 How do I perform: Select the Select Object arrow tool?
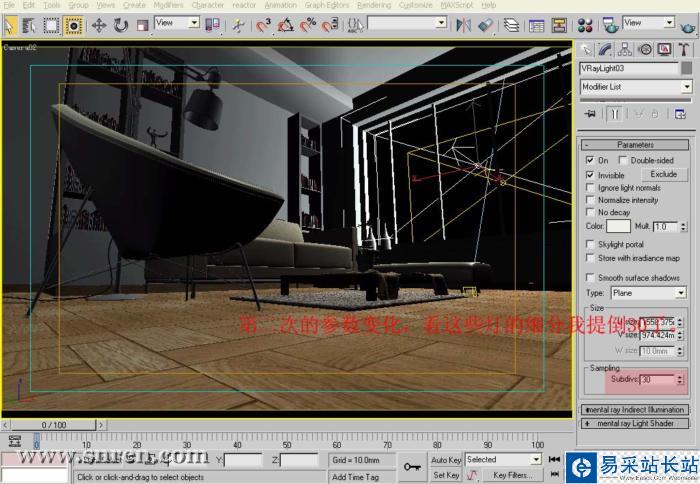pyautogui.click(x=9, y=25)
